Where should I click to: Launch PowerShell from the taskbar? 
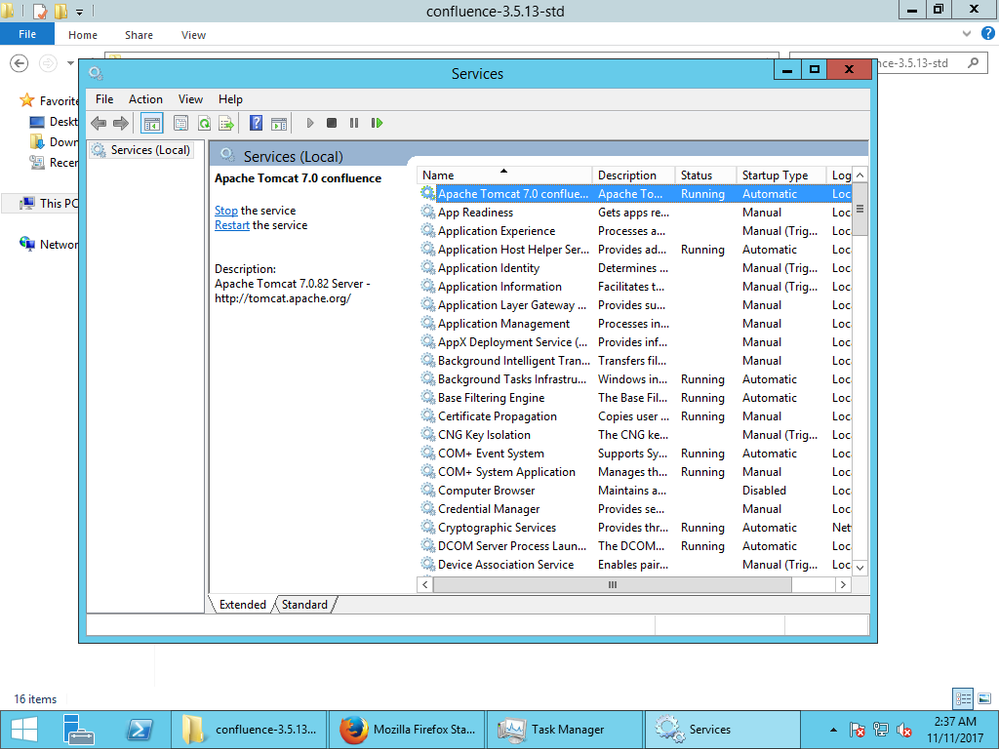139,729
